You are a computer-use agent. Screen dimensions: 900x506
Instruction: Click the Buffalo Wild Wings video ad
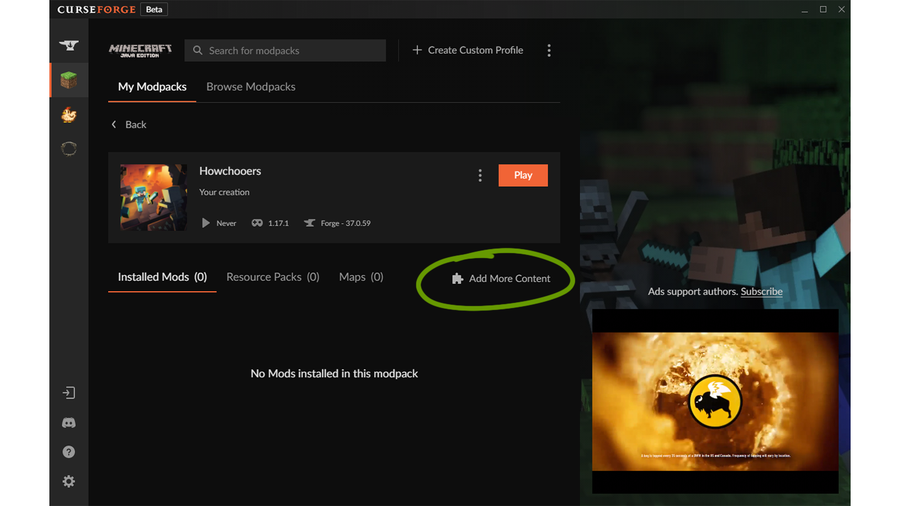715,402
